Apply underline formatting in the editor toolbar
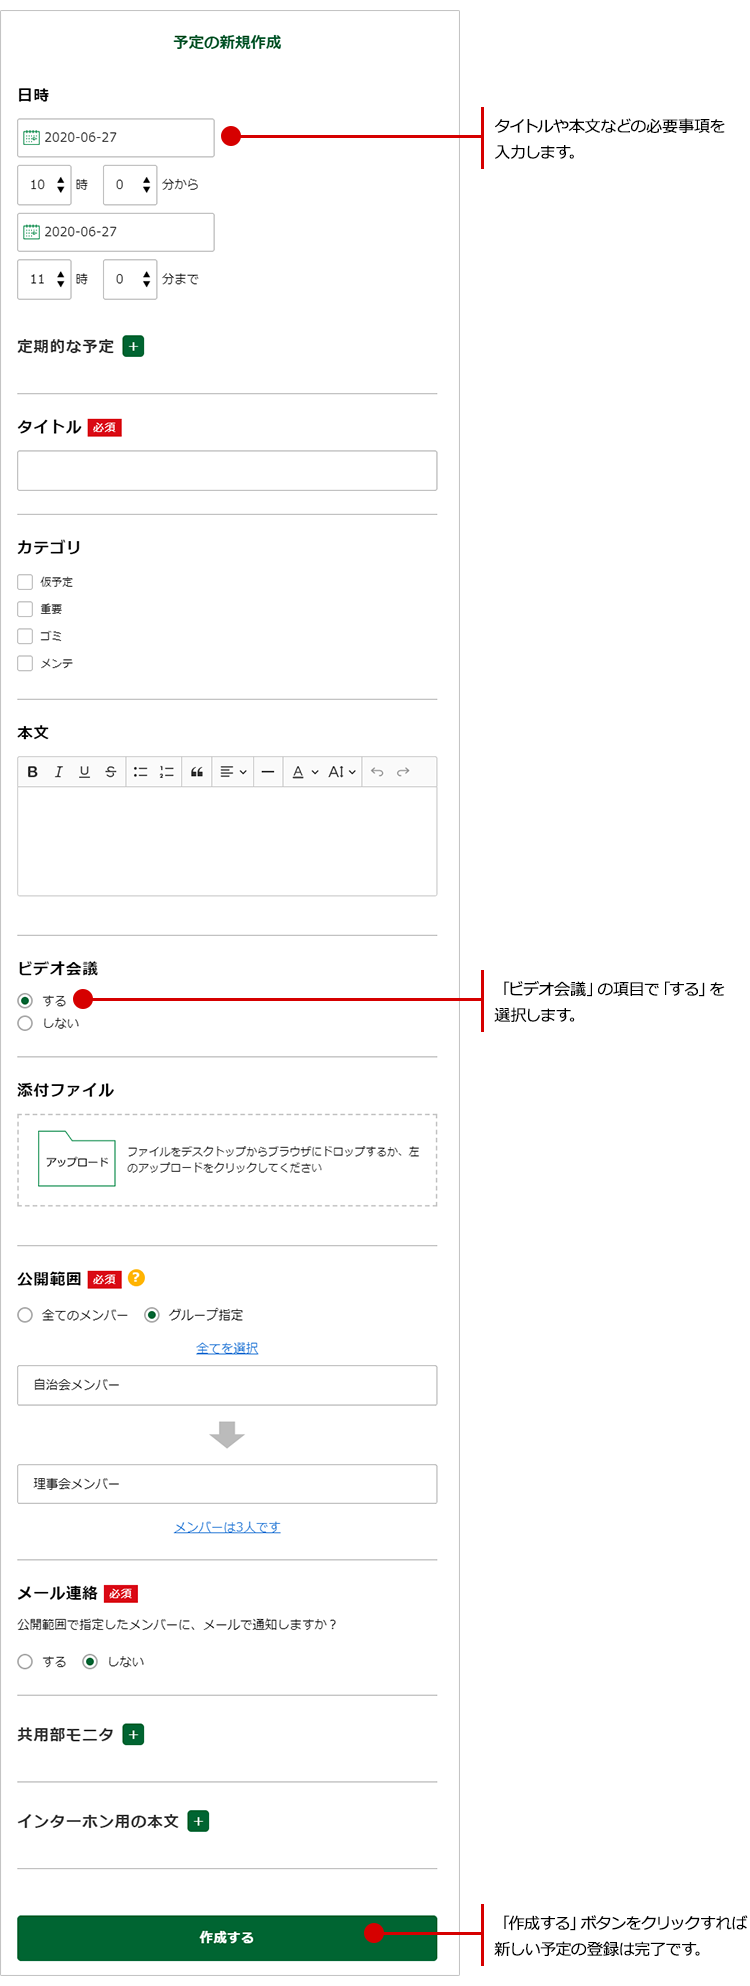 tap(84, 772)
